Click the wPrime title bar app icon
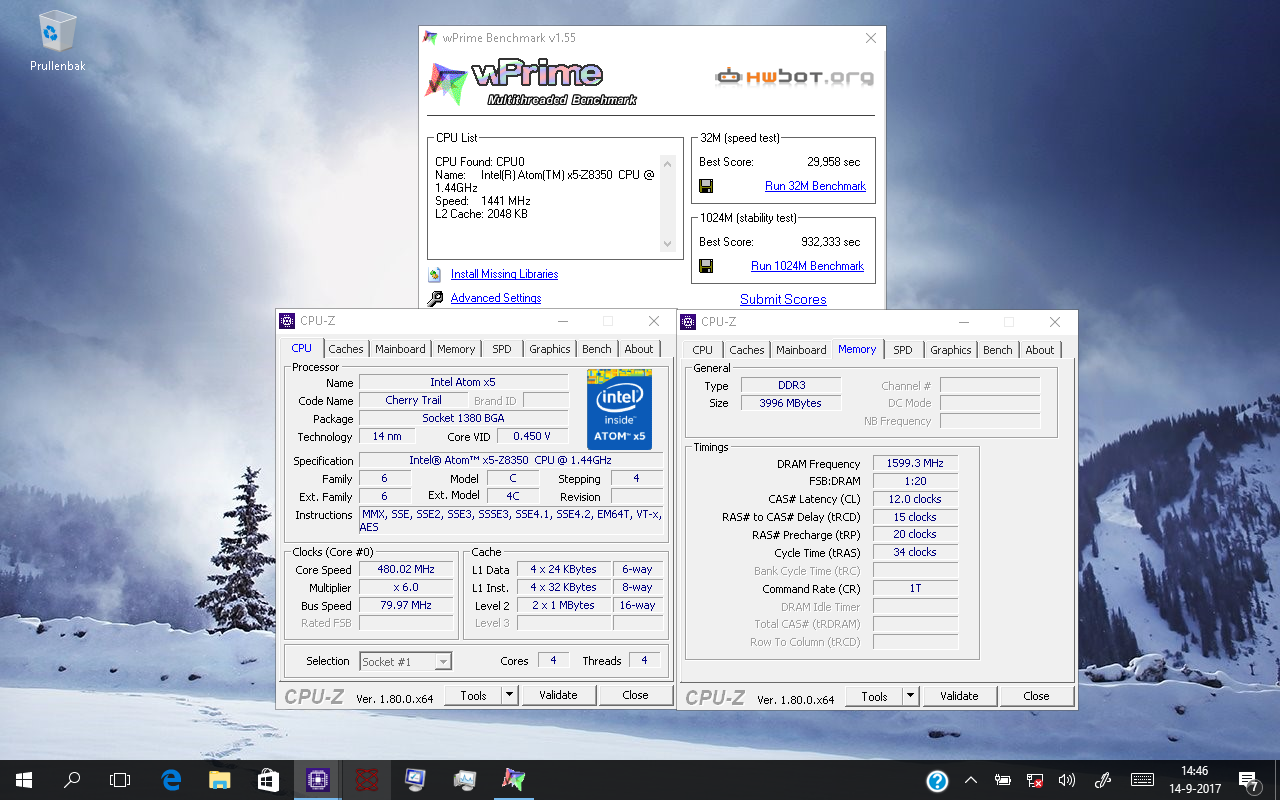Viewport: 1280px width, 800px height. (x=430, y=38)
